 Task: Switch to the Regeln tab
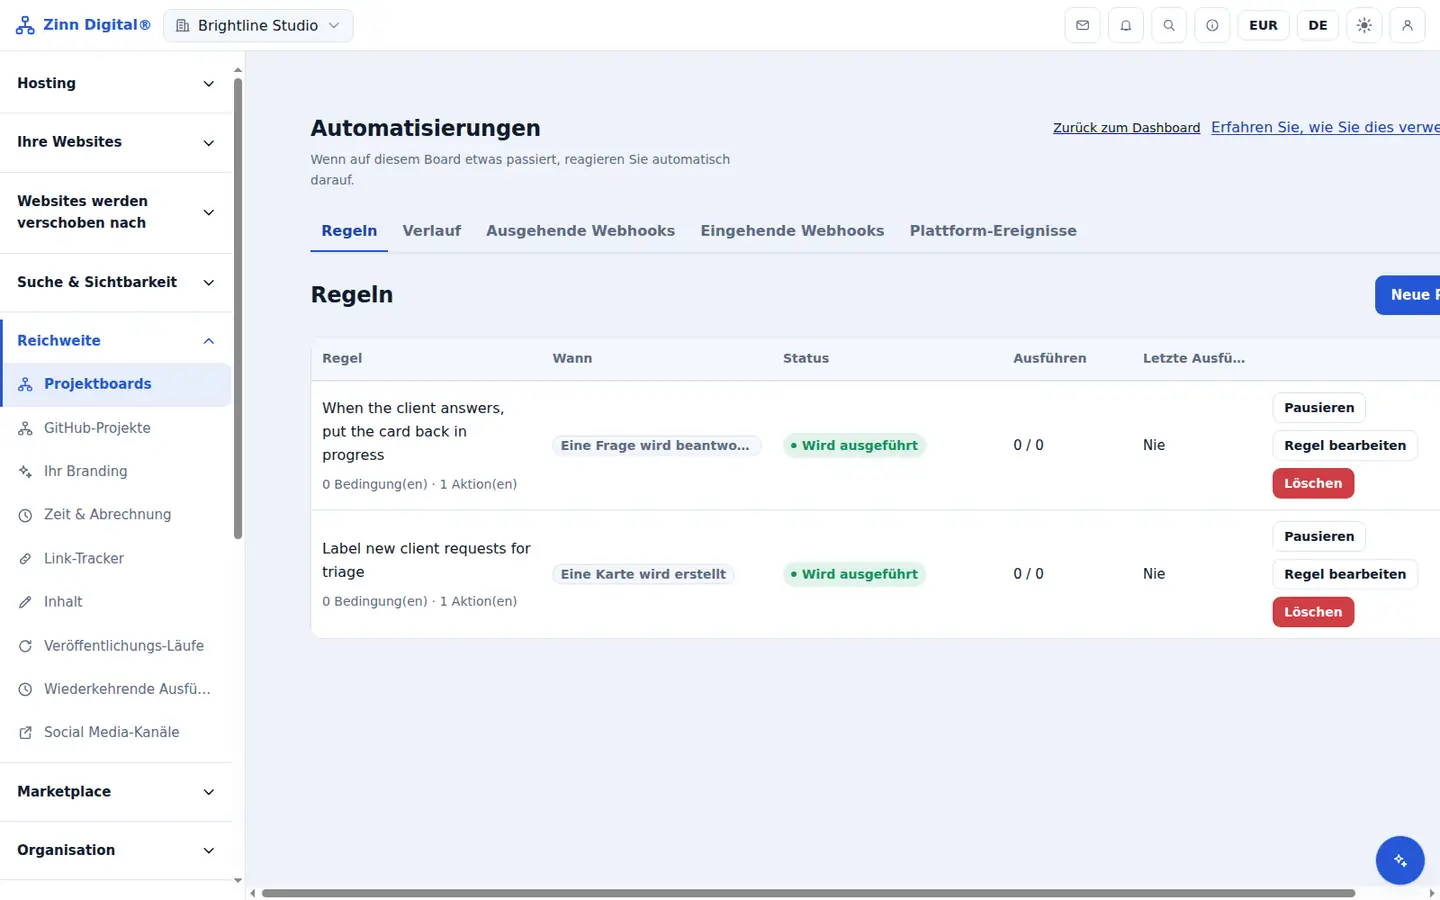[349, 231]
